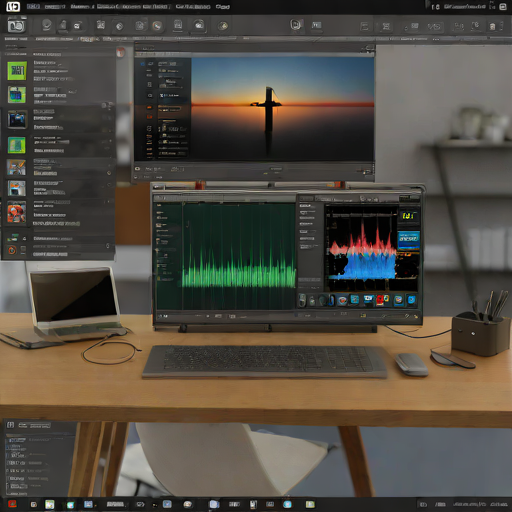Click the red round button atop the sidebar list
The height and width of the screenshot is (512, 512).
tap(121, 52)
